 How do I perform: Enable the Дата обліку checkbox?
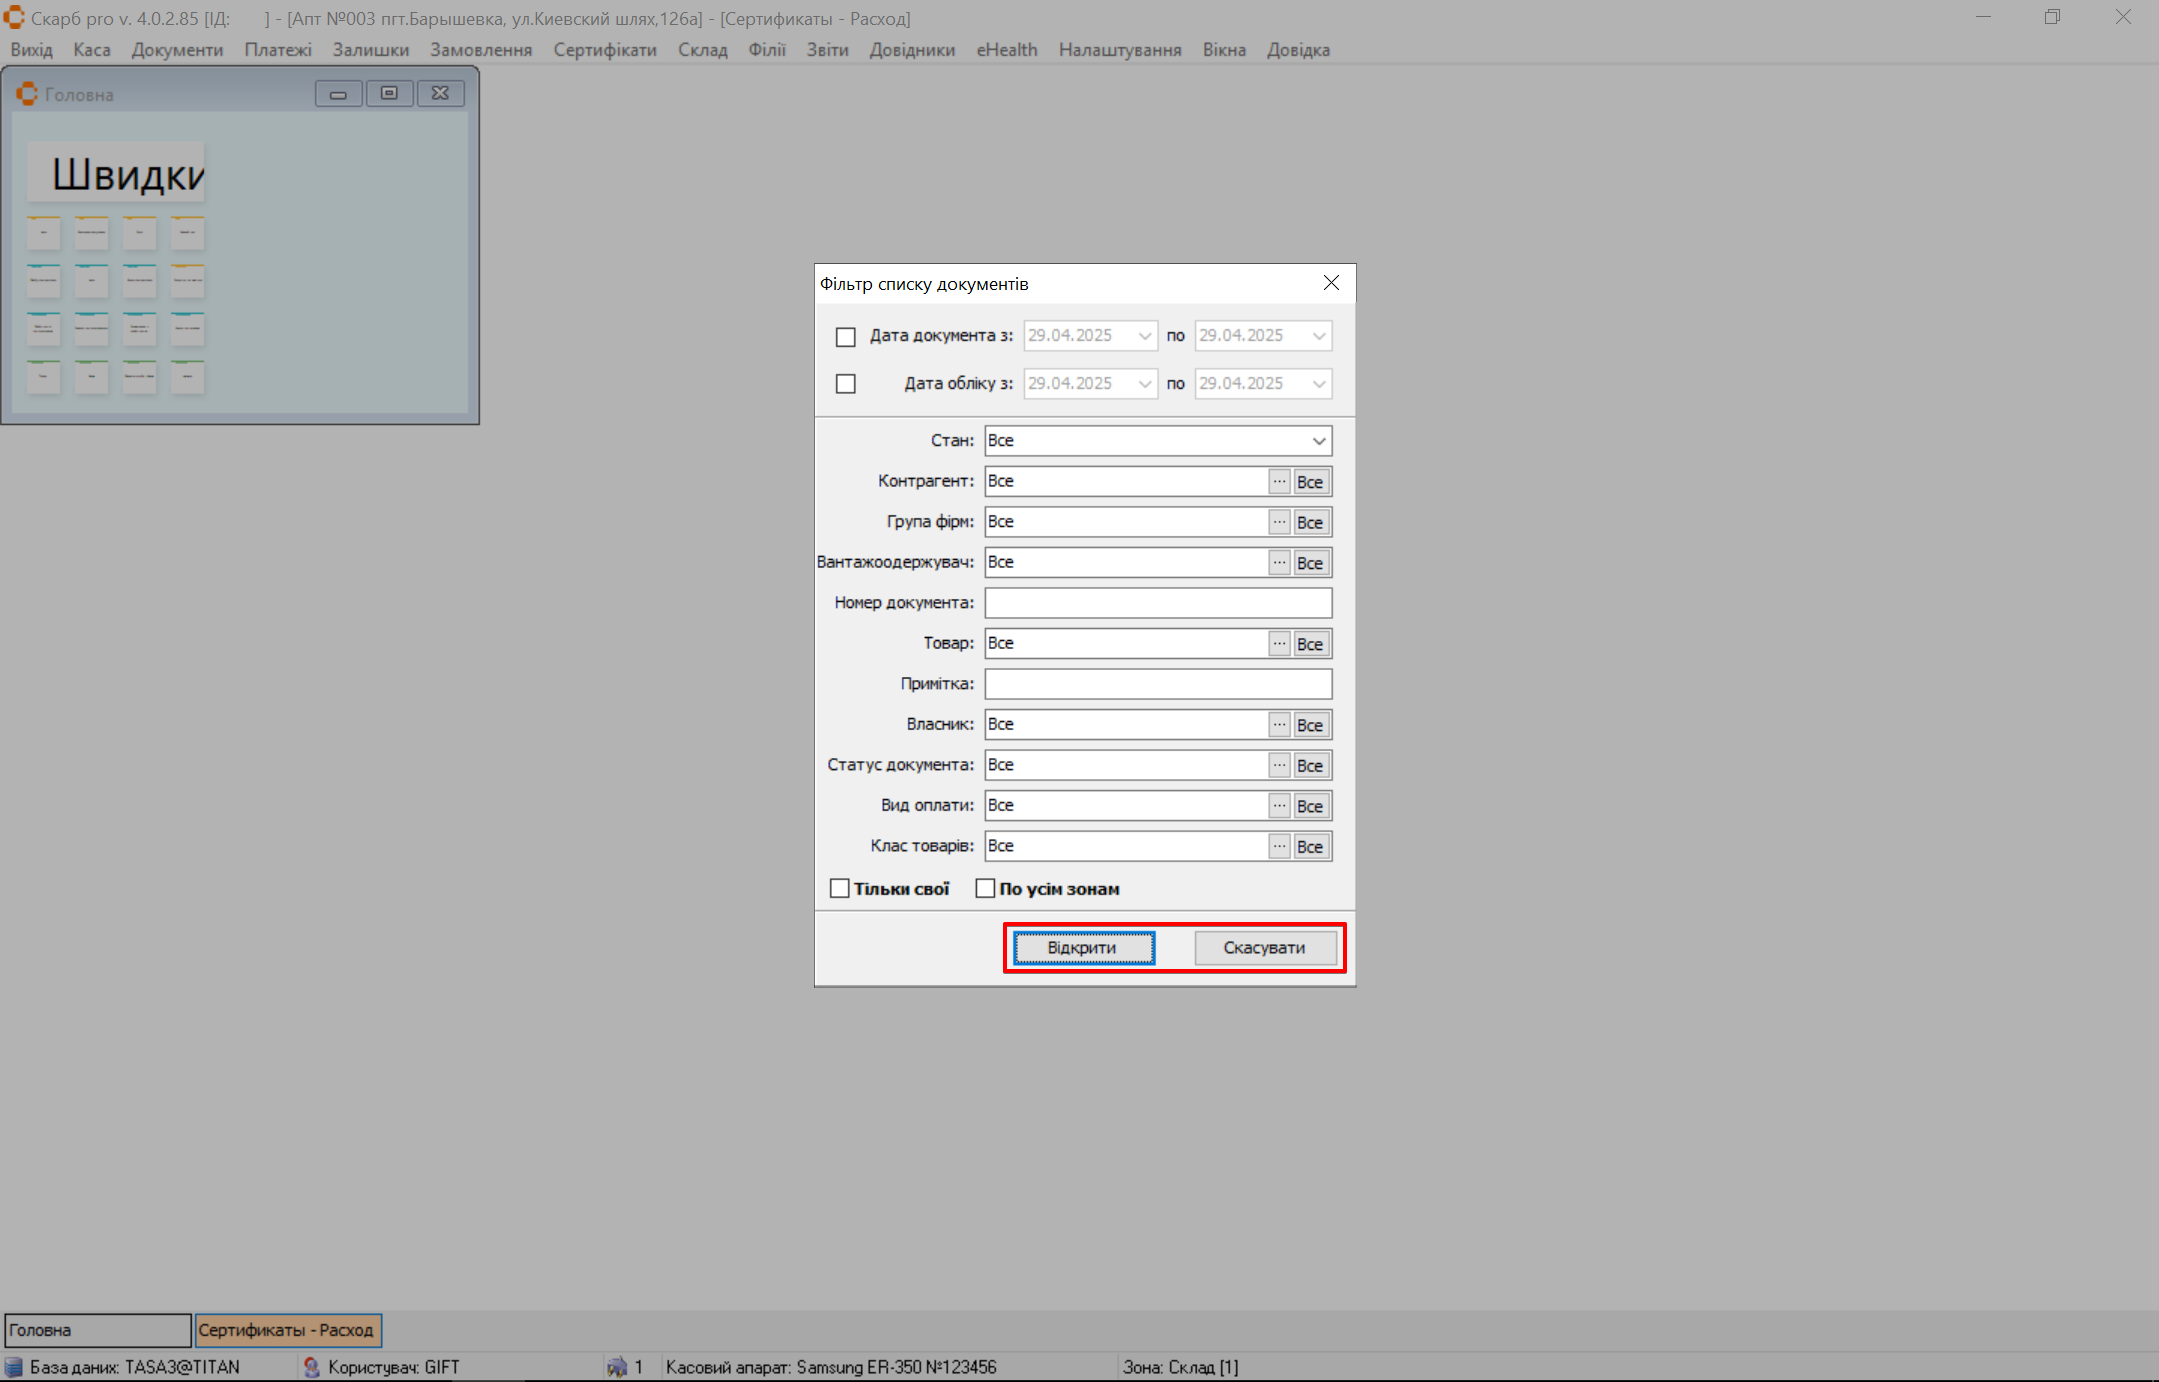click(846, 384)
